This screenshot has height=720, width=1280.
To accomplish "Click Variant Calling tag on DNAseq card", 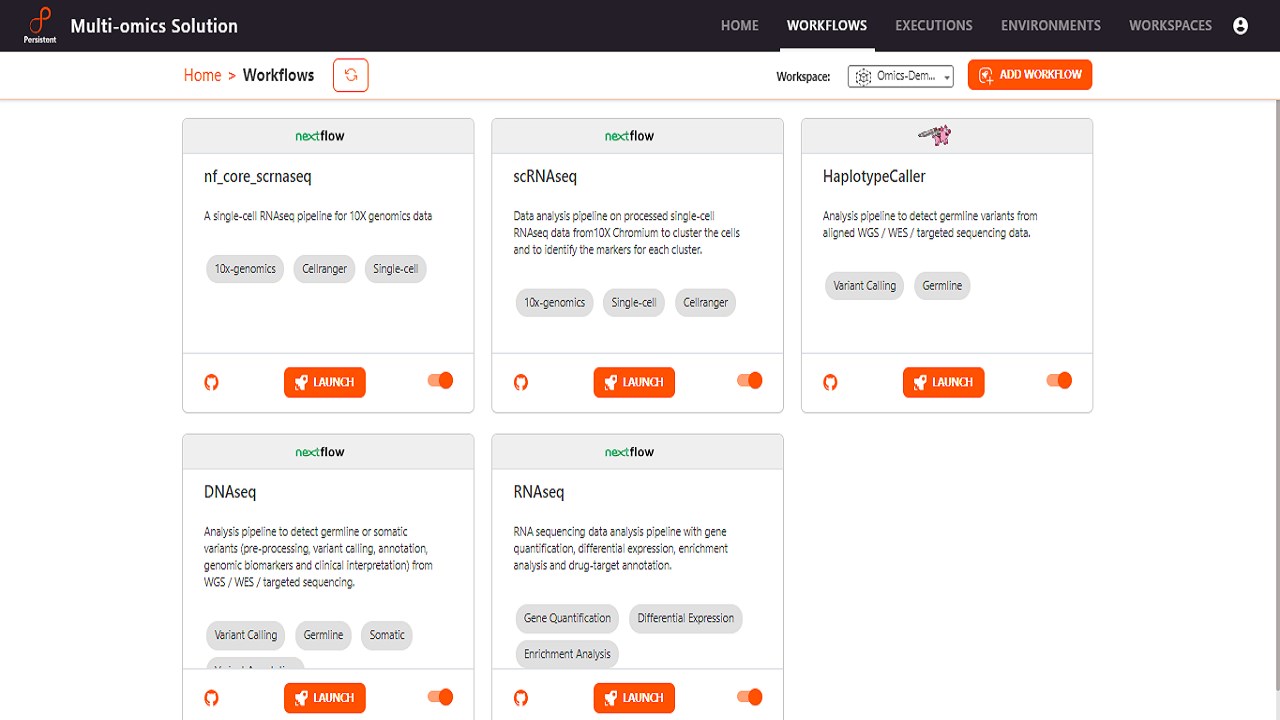I will [x=246, y=635].
